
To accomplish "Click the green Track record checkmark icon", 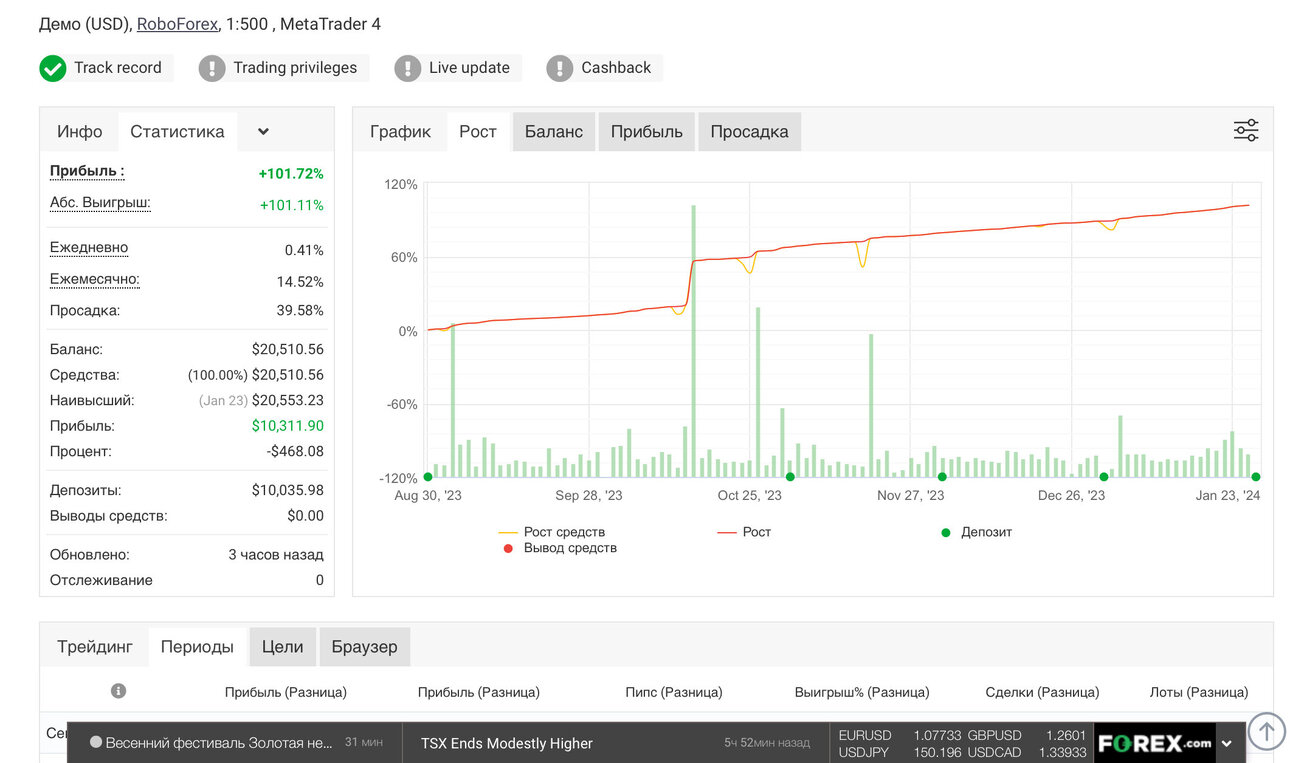I will 52,68.
